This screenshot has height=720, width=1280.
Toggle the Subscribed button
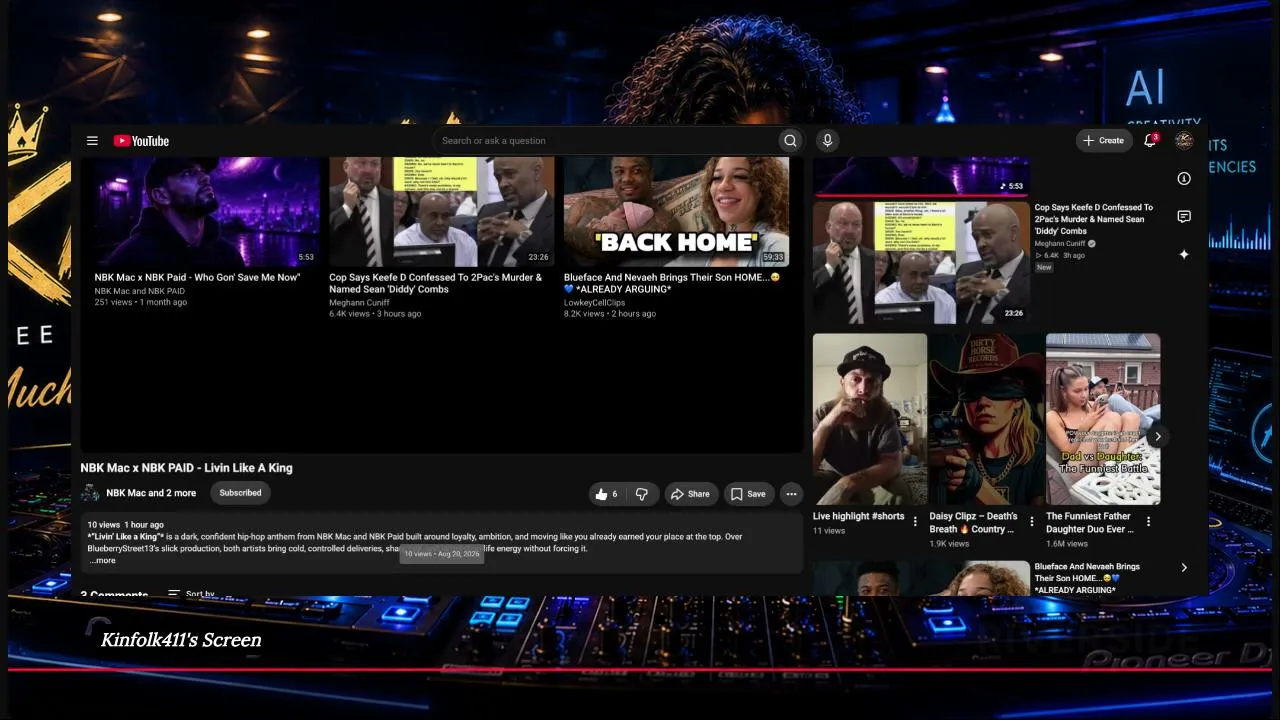(240, 493)
